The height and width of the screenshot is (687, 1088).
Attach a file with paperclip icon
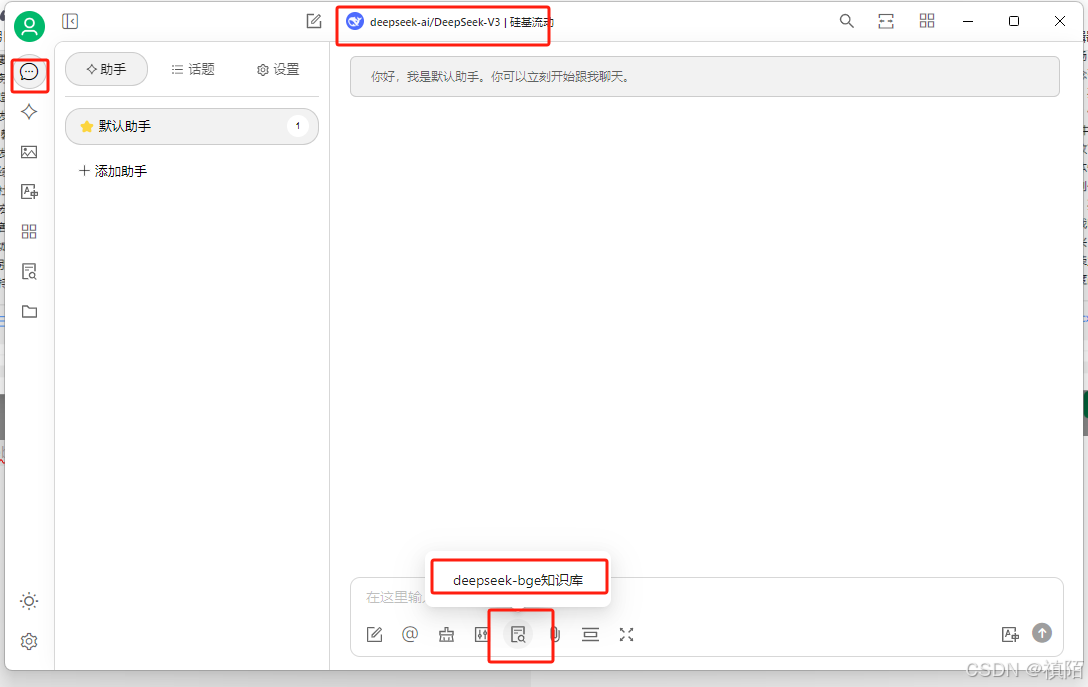coord(555,634)
